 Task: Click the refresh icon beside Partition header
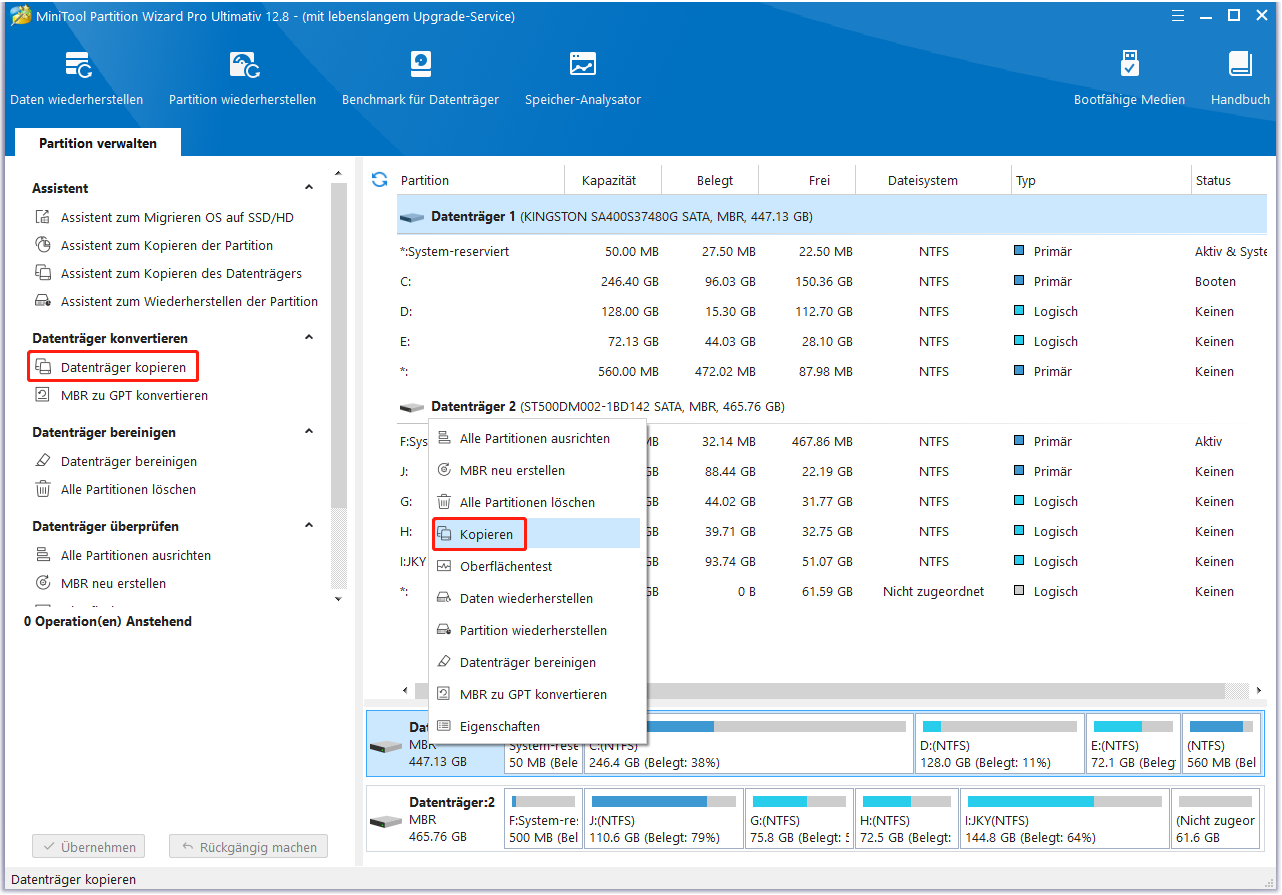(x=379, y=180)
